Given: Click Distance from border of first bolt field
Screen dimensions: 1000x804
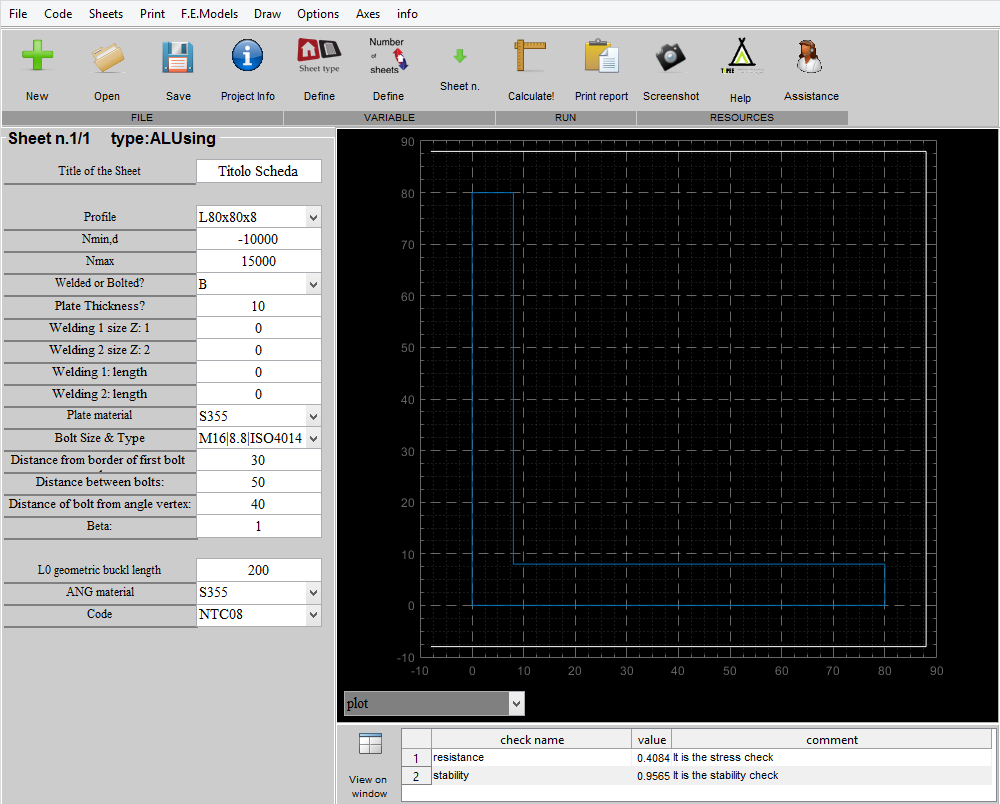Looking at the screenshot, I should [x=258, y=460].
